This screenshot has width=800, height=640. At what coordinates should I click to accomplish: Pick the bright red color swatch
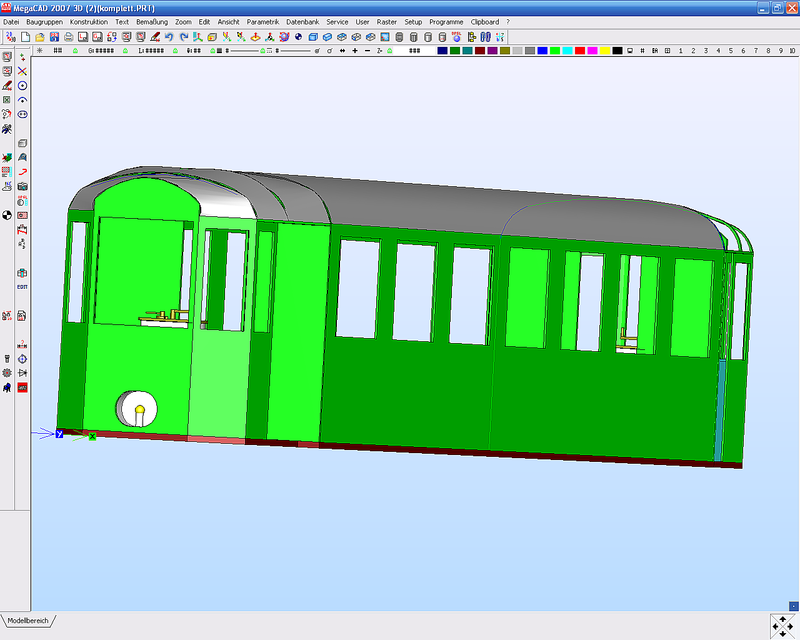click(x=580, y=51)
